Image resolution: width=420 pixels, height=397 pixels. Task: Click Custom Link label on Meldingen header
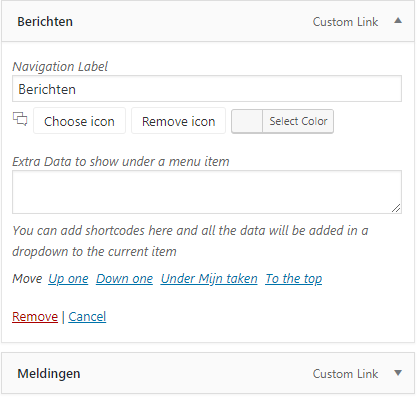click(x=345, y=374)
